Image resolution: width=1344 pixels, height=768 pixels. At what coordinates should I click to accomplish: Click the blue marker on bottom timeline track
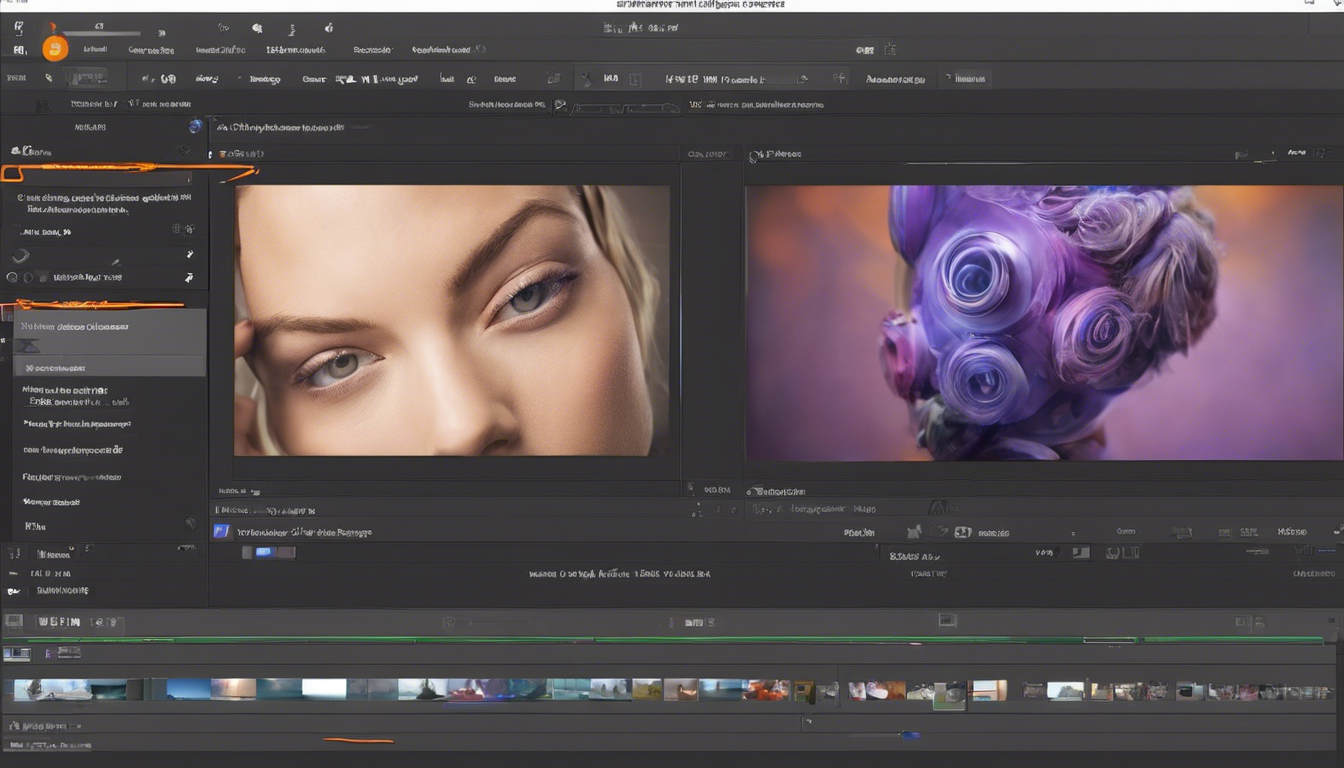point(909,735)
